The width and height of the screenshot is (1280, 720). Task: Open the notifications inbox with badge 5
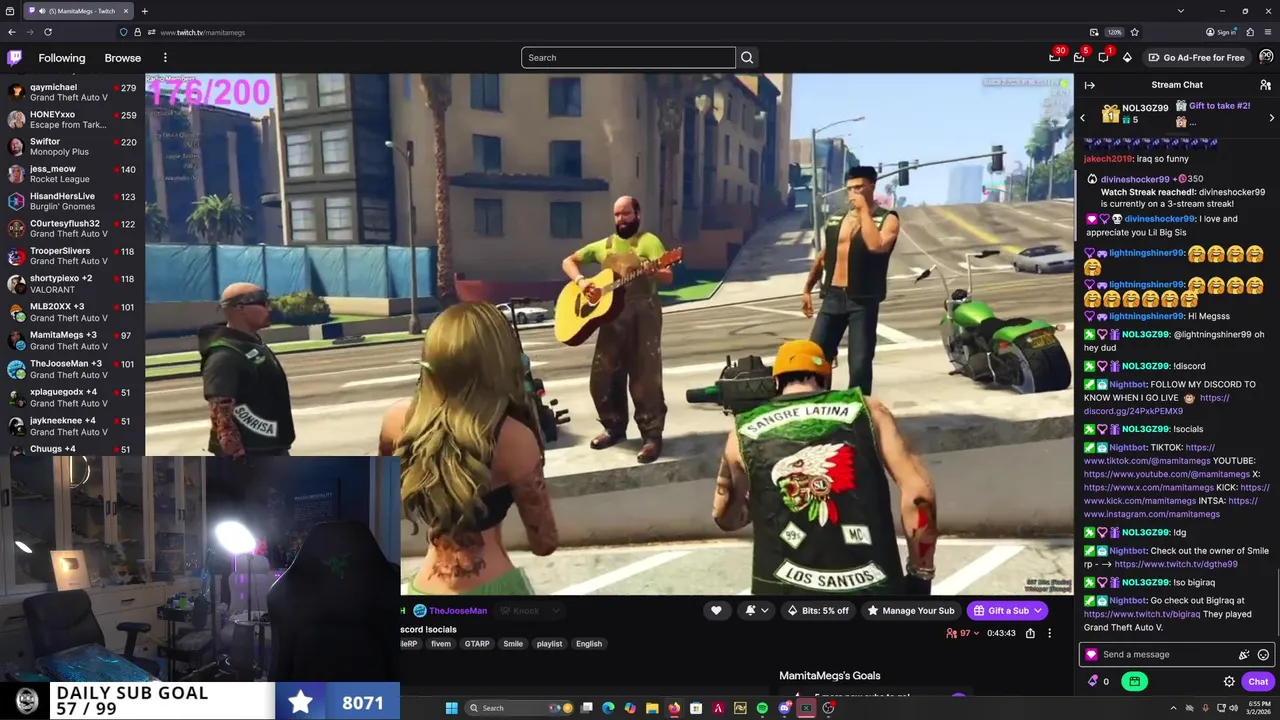click(x=1079, y=57)
